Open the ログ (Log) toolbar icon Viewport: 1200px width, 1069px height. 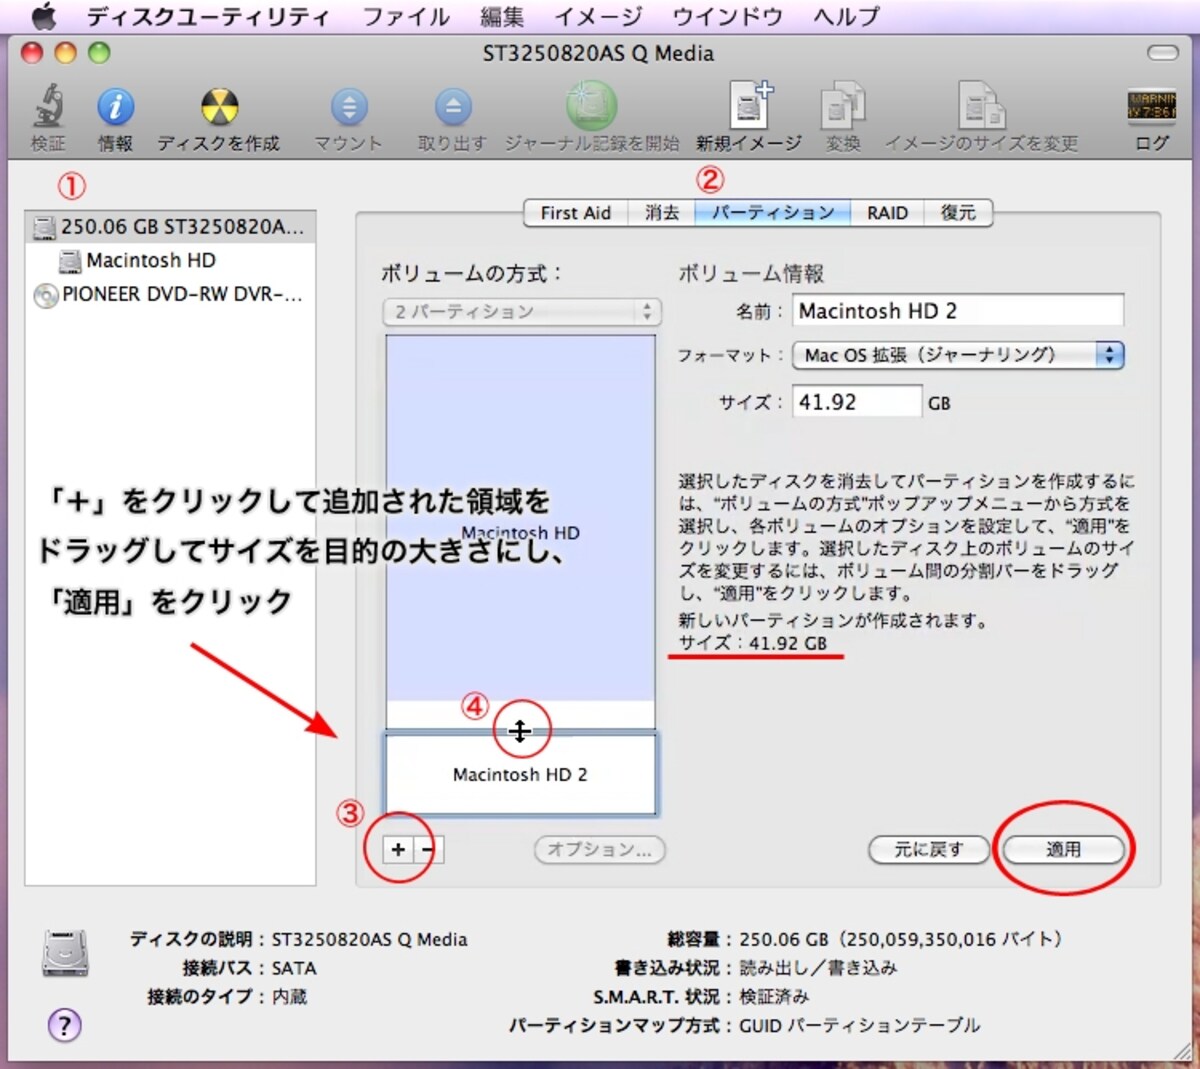tap(1151, 106)
